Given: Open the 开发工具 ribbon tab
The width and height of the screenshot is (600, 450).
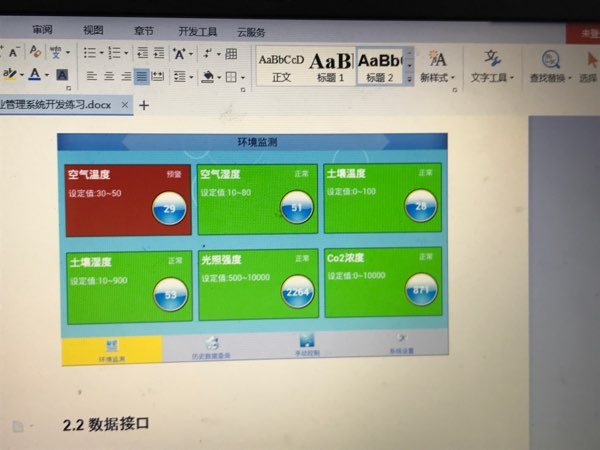Looking at the screenshot, I should [x=198, y=31].
